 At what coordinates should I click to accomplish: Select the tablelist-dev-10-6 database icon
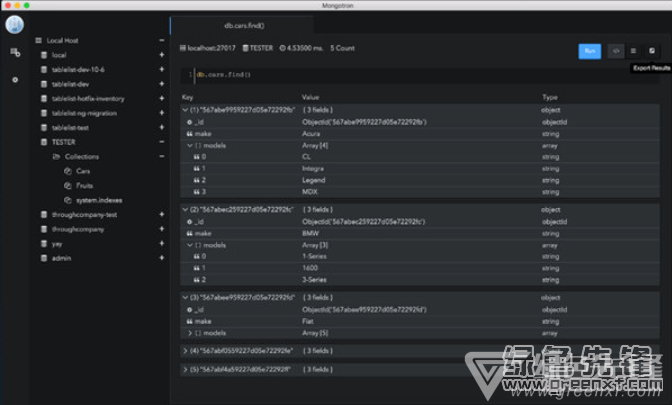(44, 69)
